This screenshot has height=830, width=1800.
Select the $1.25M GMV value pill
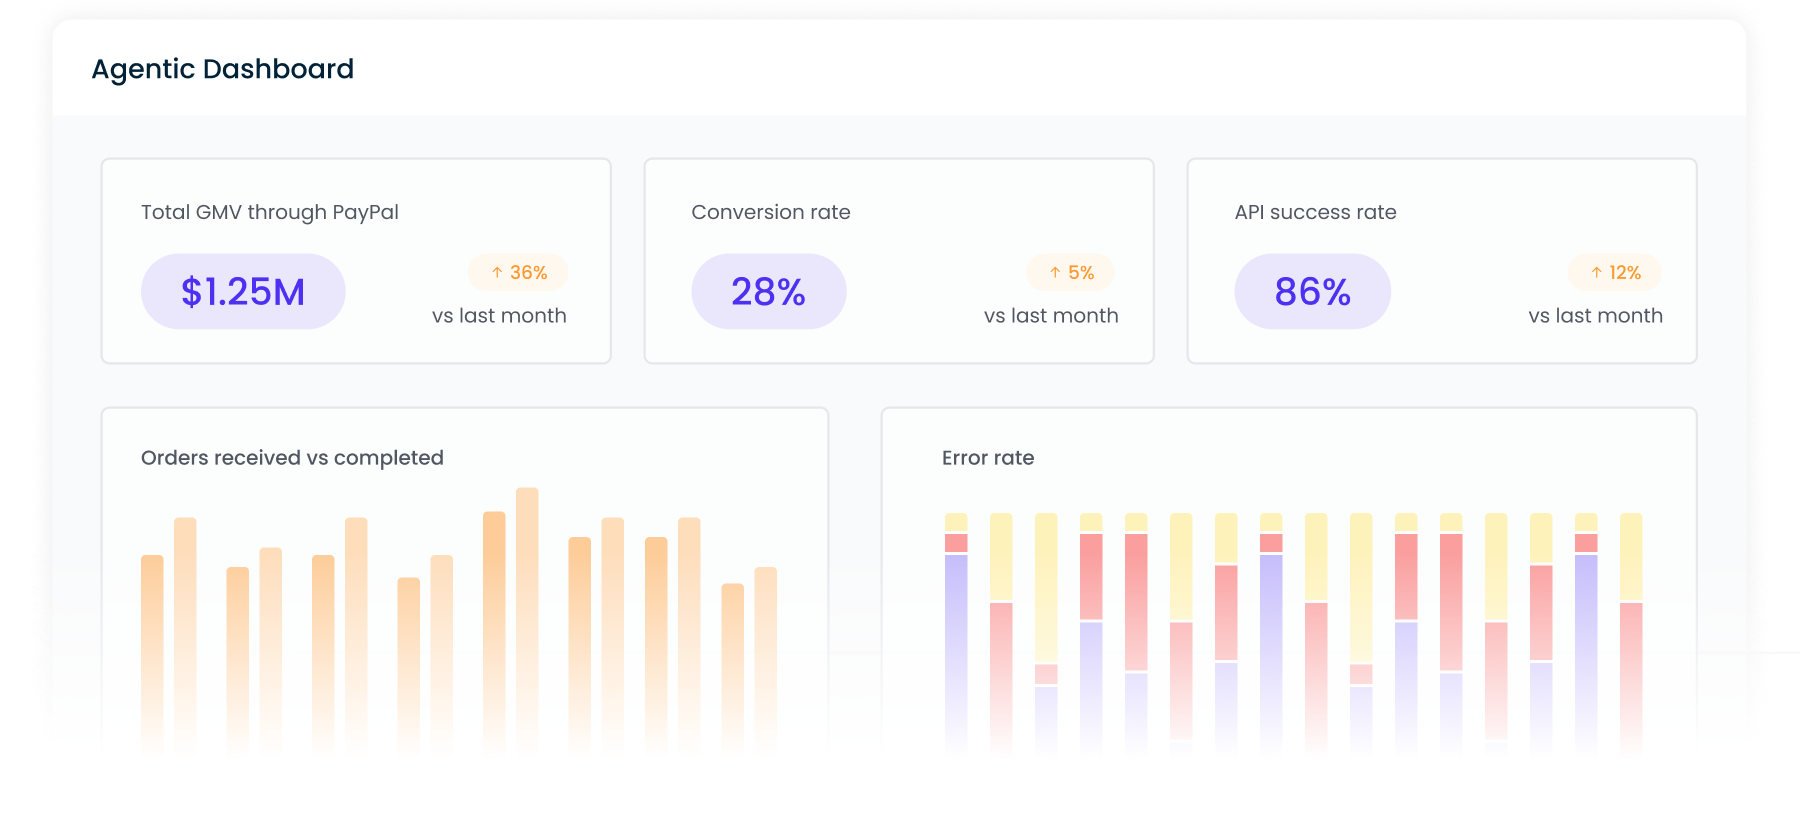(243, 291)
